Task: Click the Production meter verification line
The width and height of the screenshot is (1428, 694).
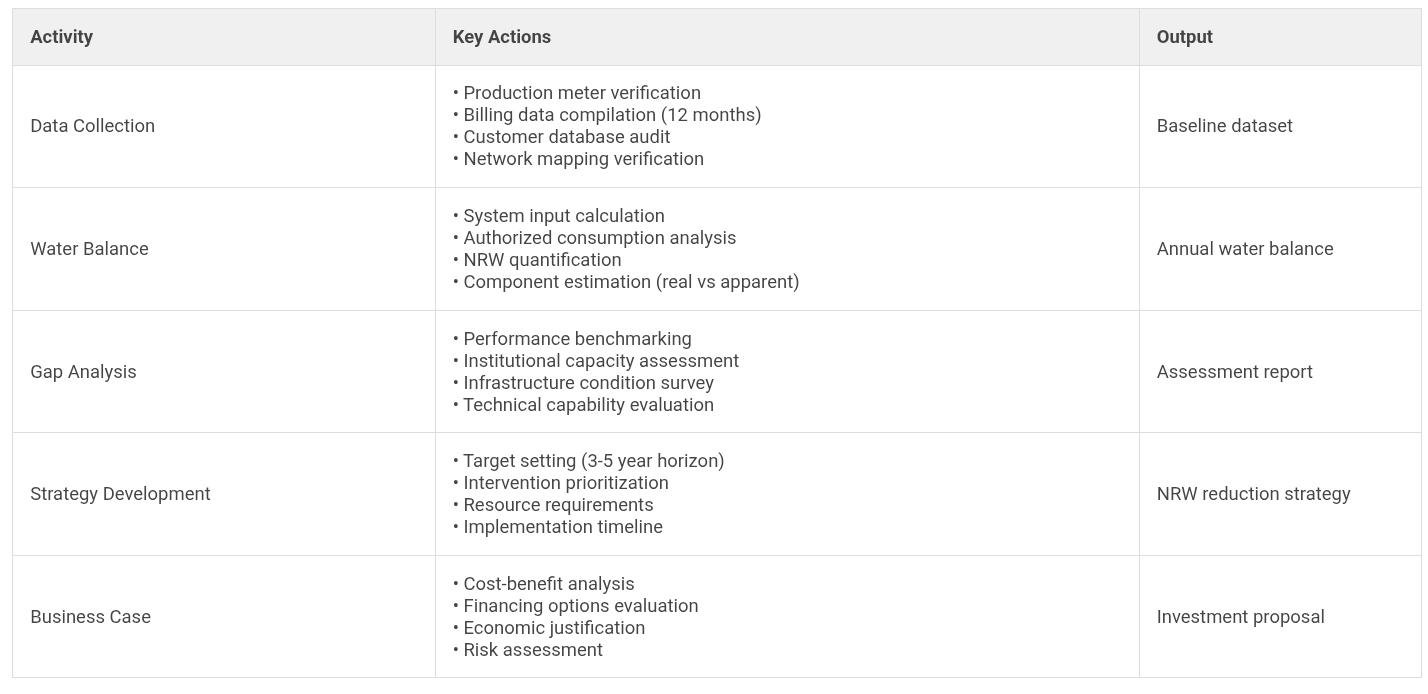Action: (x=581, y=93)
